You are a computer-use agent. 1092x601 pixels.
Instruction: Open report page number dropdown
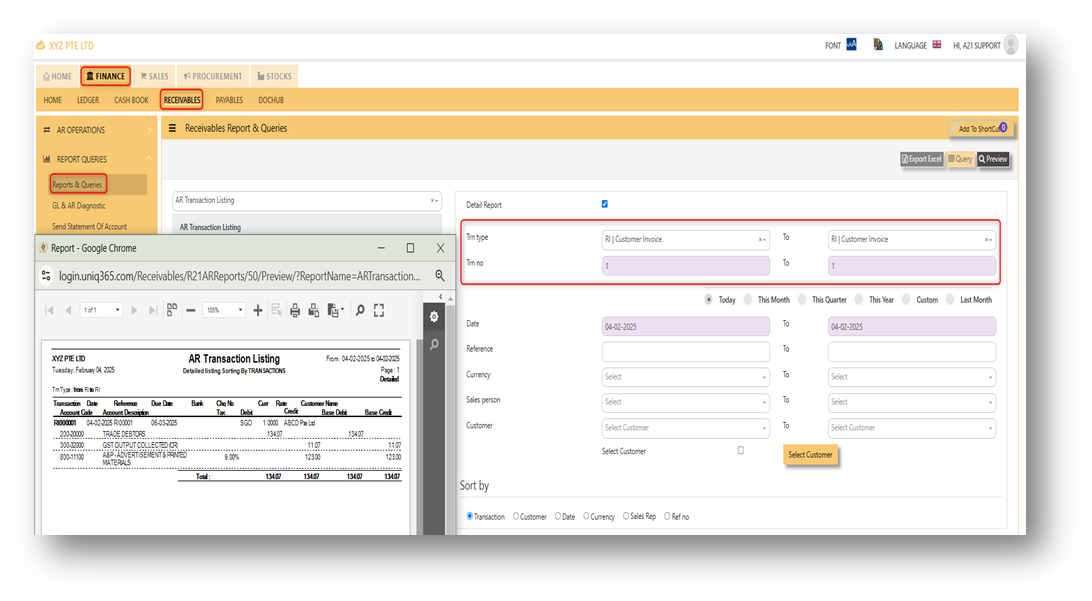coord(102,310)
